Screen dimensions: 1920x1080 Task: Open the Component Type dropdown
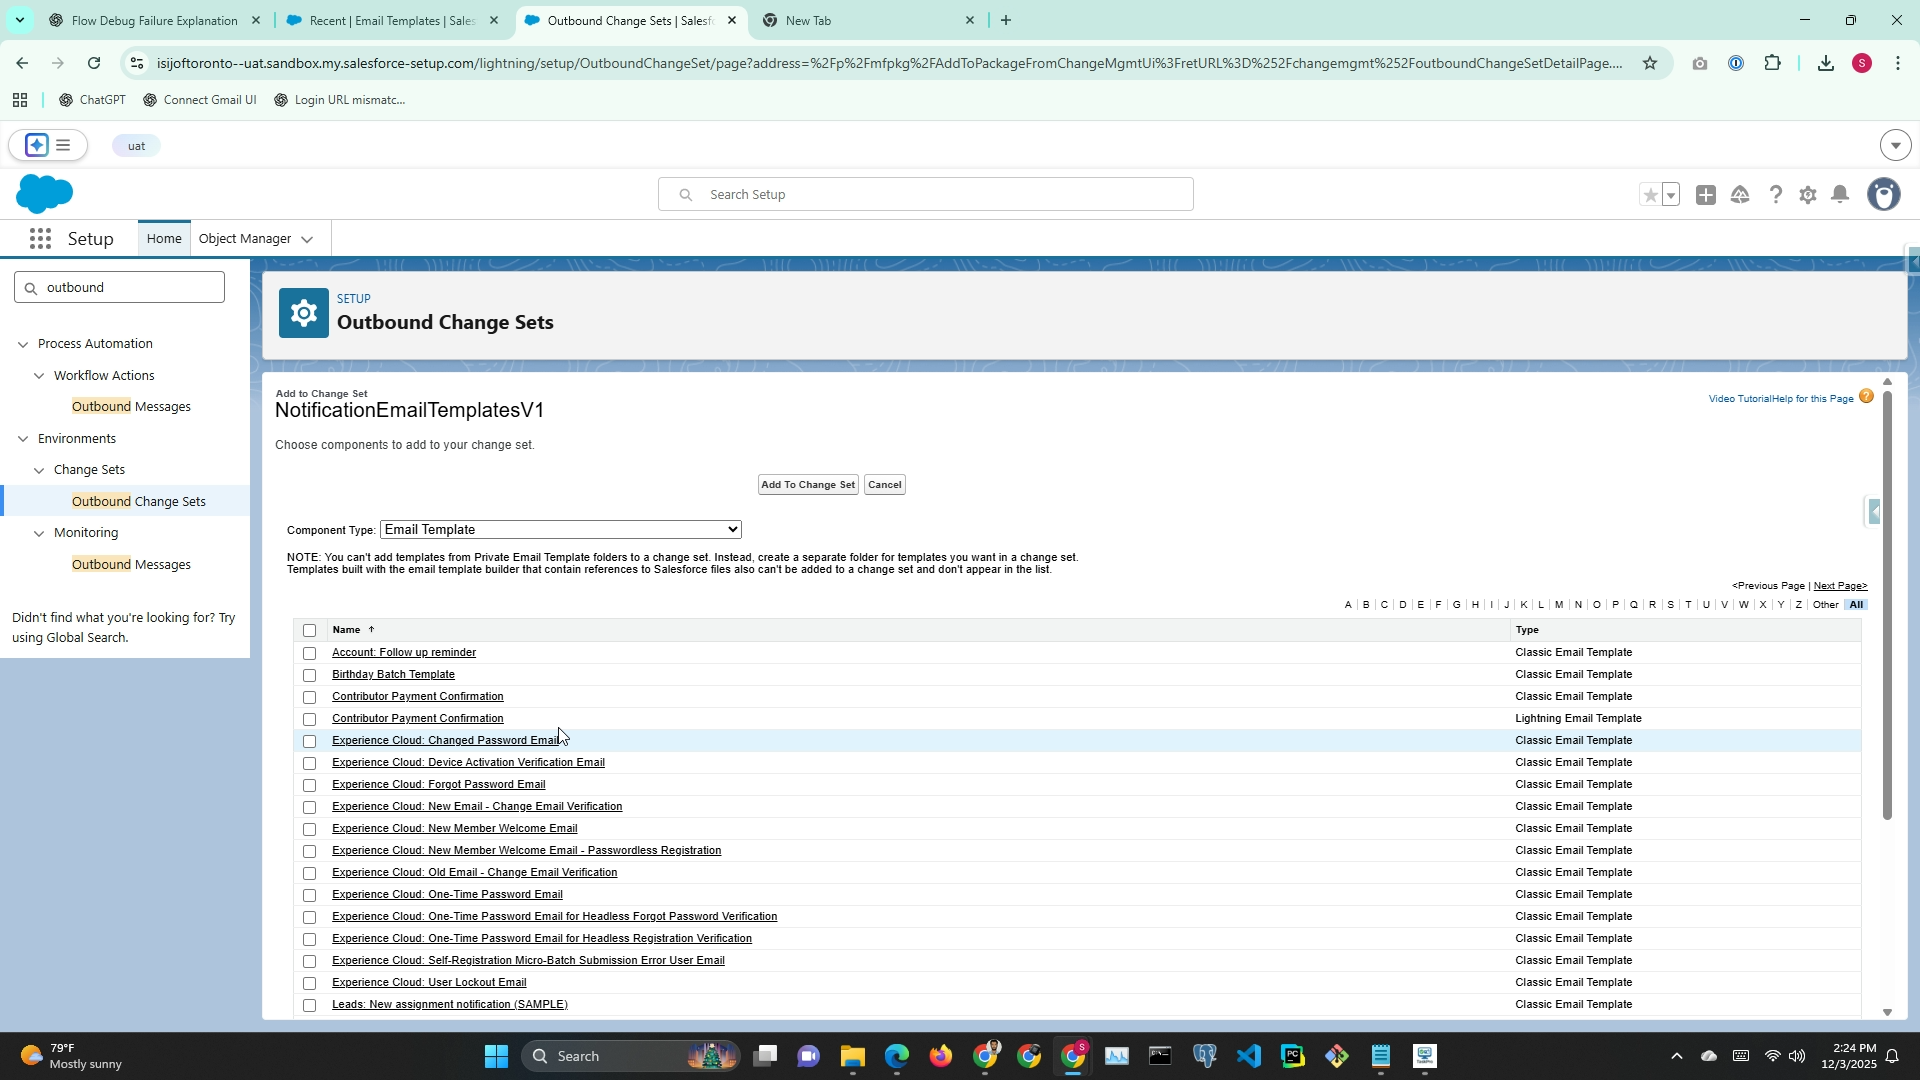560,530
